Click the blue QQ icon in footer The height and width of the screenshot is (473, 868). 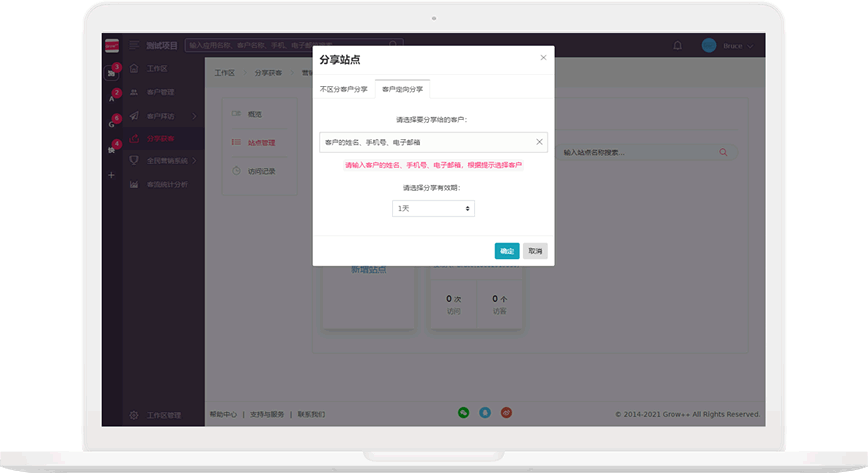(485, 412)
